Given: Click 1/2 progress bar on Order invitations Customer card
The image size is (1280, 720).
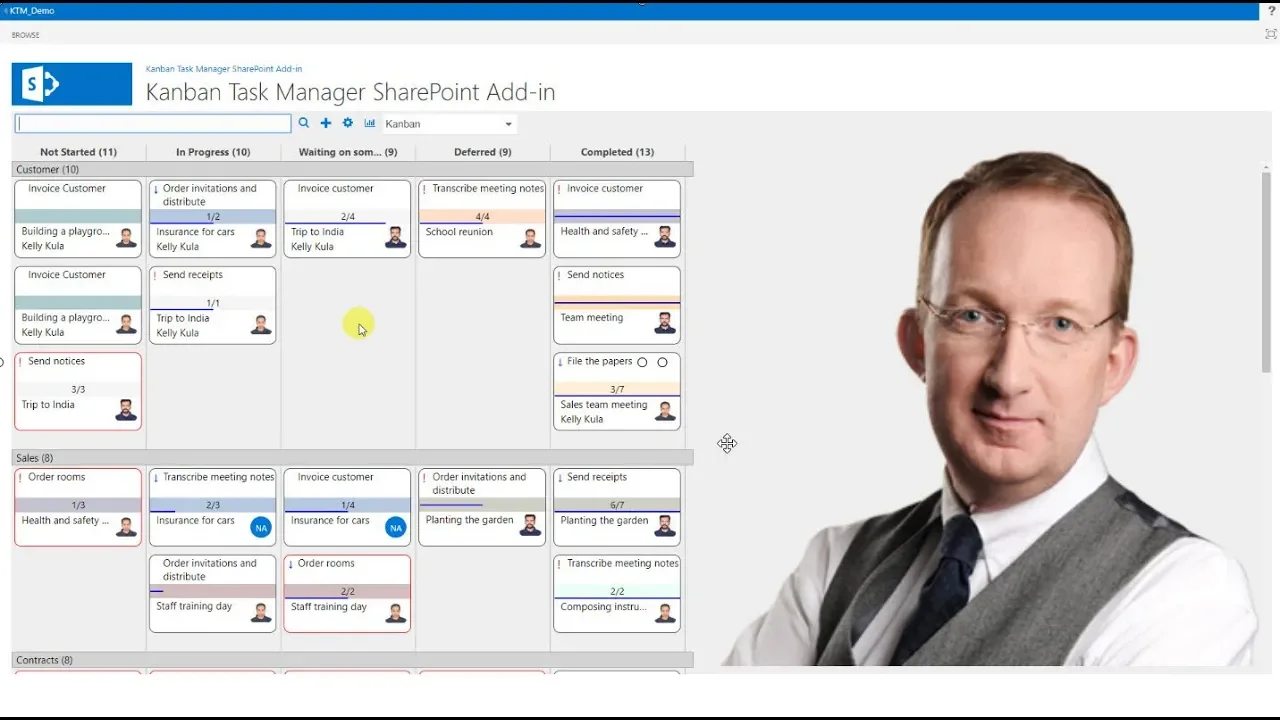Looking at the screenshot, I should 212,217.
